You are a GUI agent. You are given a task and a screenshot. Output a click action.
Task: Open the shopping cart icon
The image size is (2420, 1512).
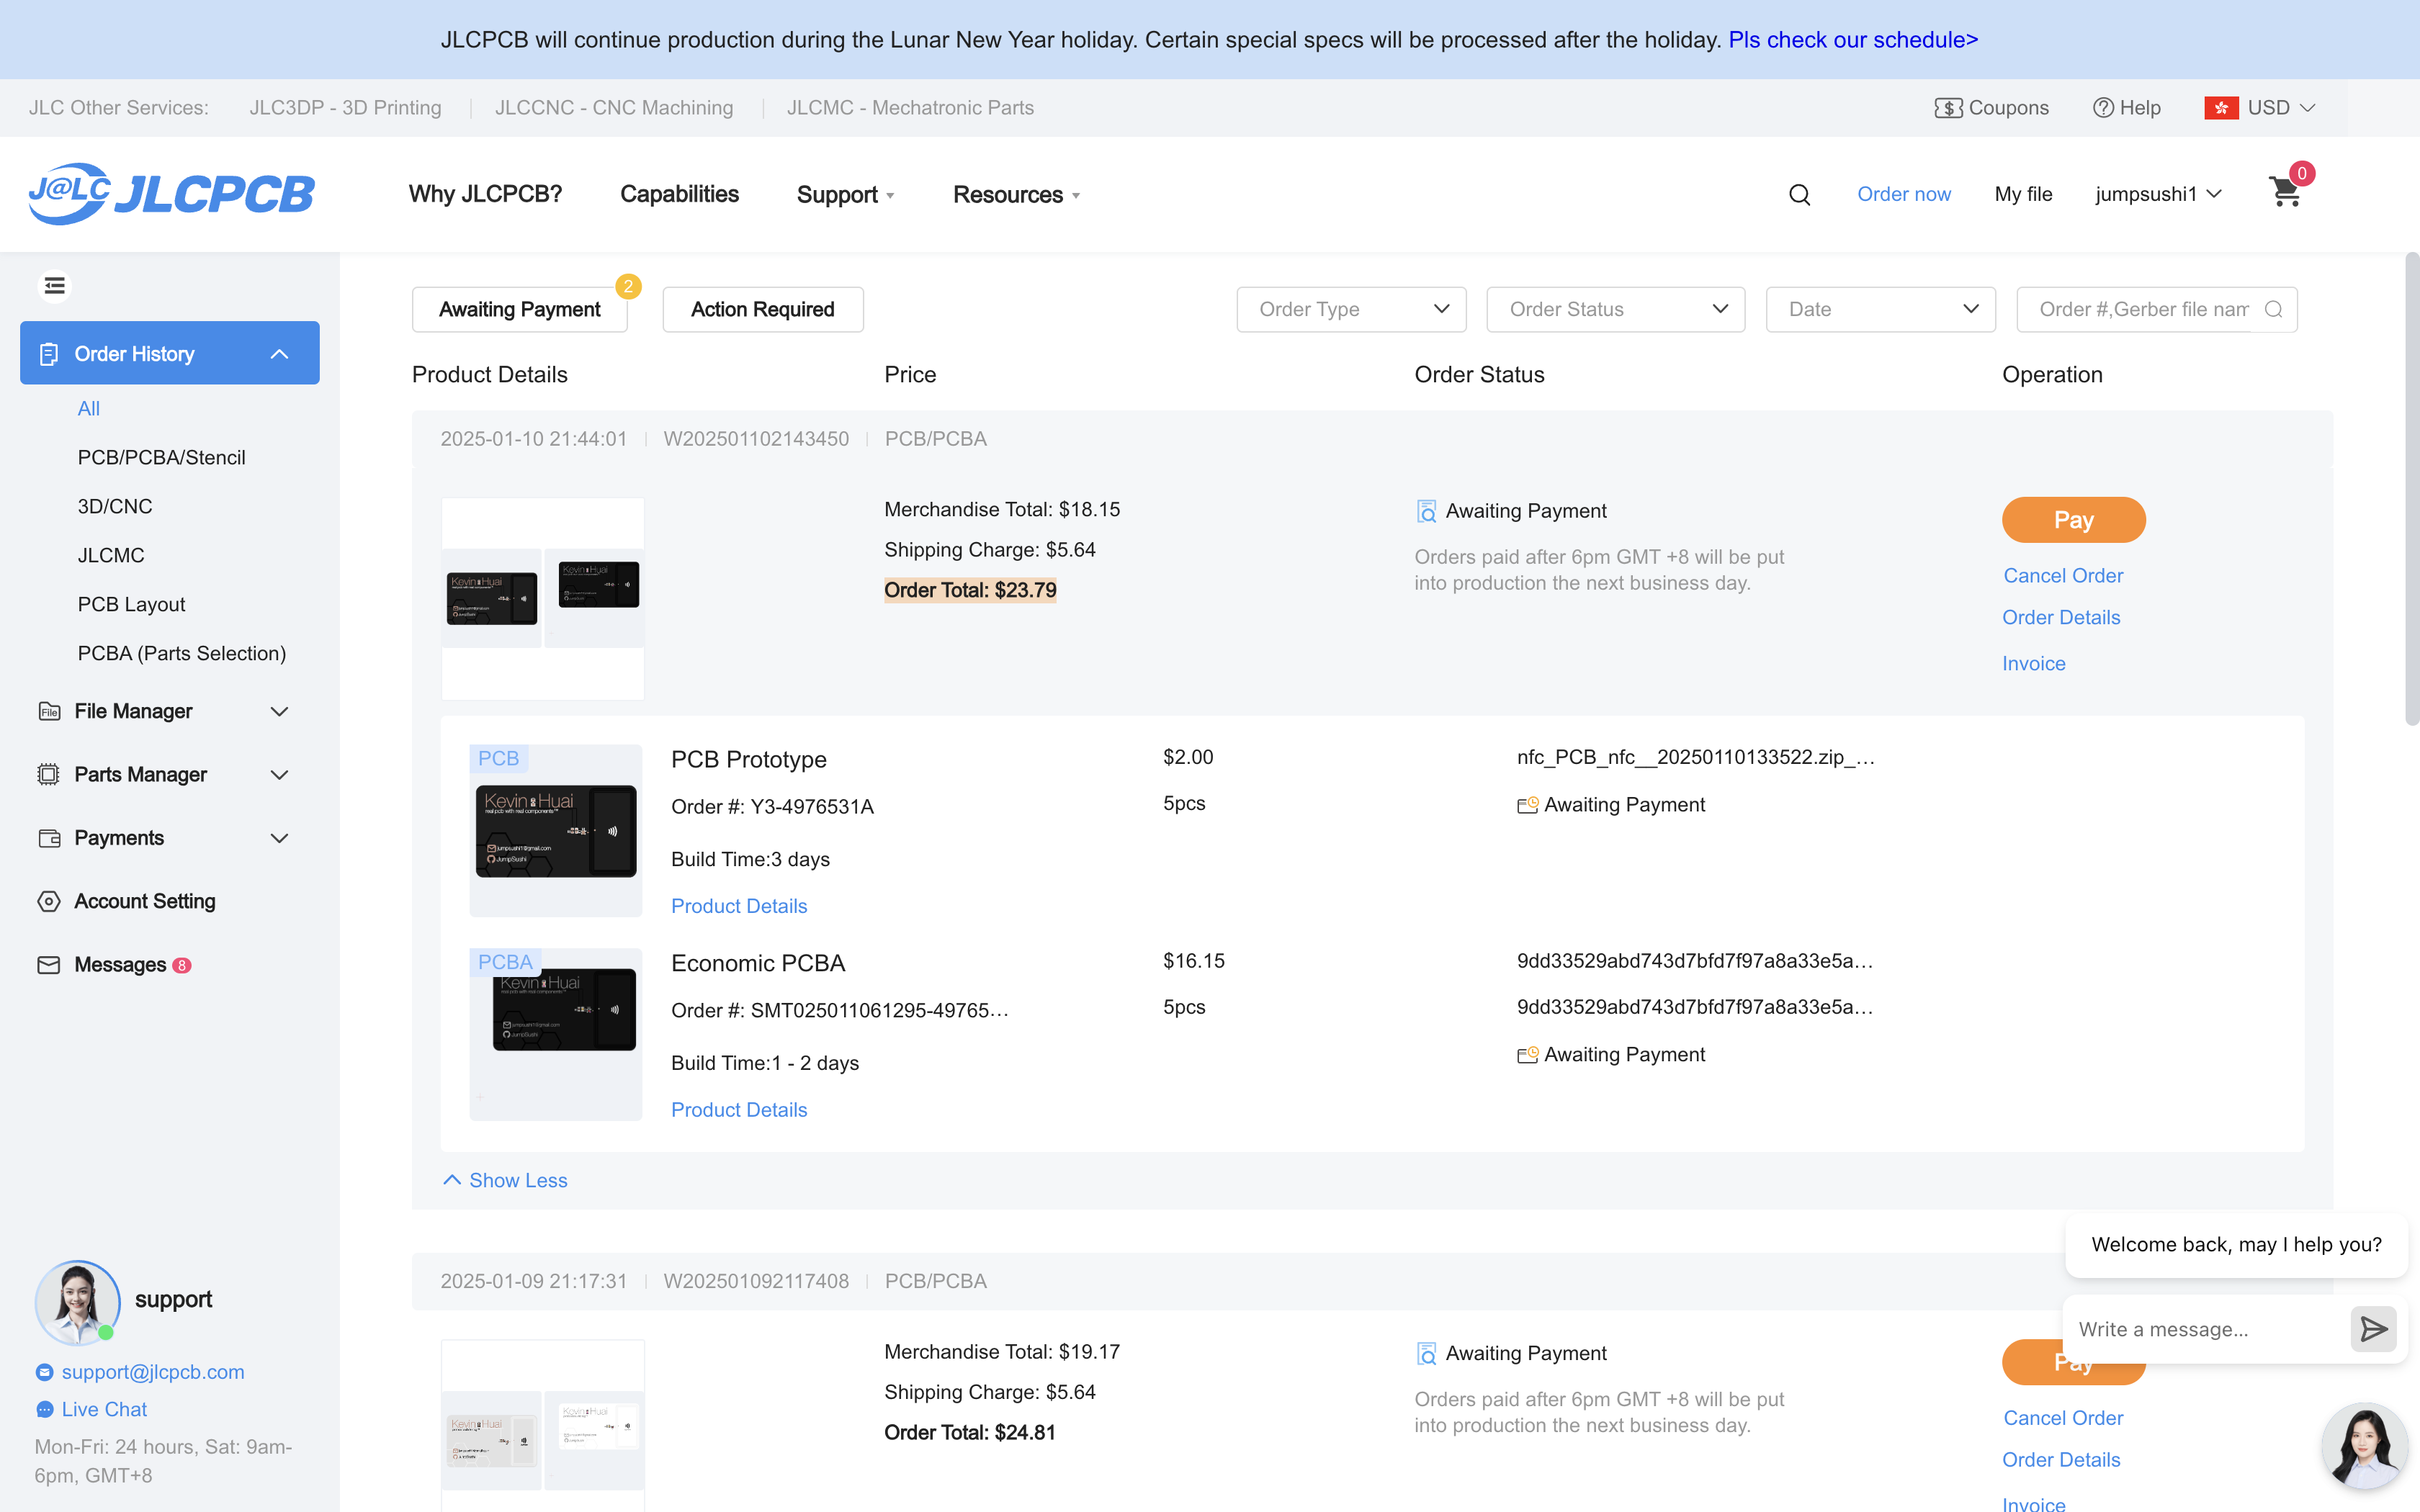(2285, 191)
